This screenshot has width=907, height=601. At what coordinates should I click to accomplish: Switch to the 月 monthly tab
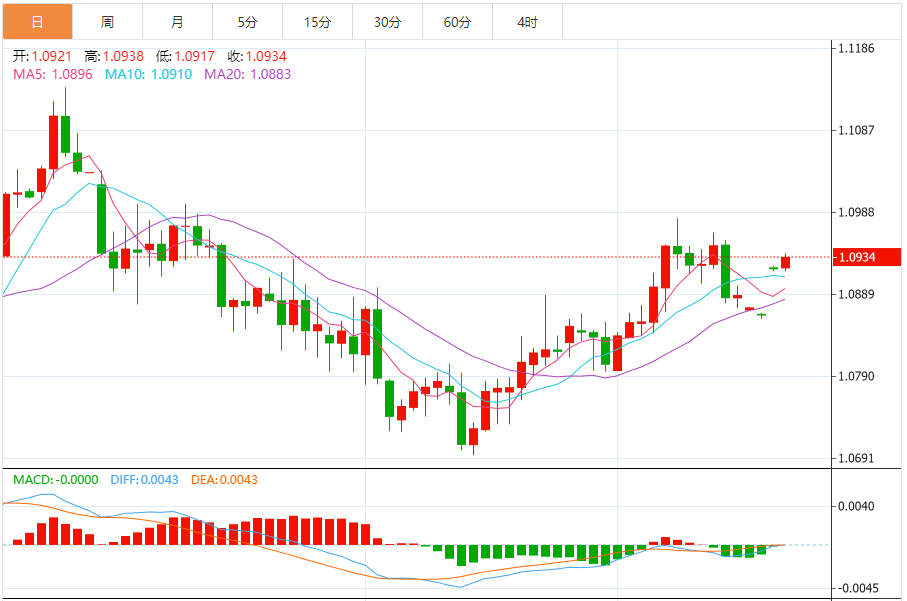(x=178, y=22)
